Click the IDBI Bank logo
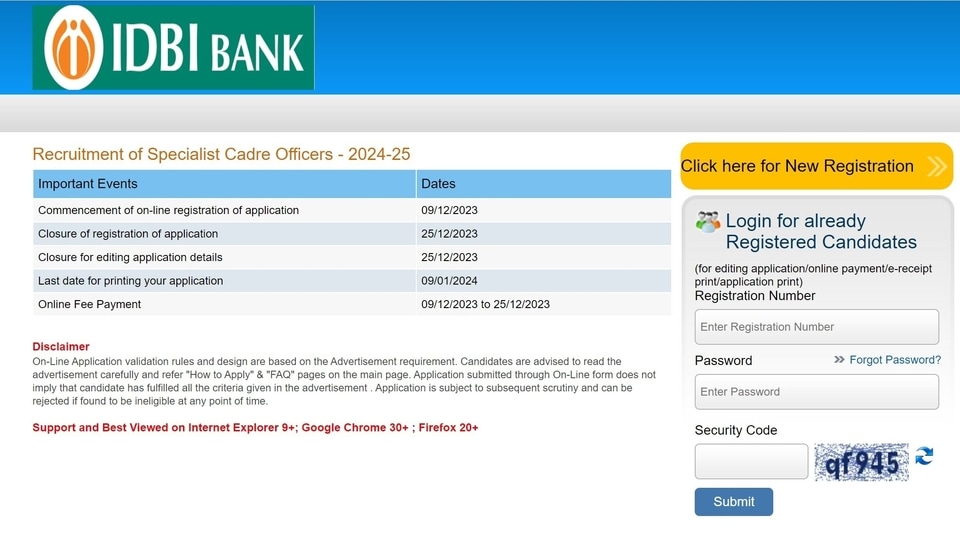The image size is (960, 540). point(173,48)
